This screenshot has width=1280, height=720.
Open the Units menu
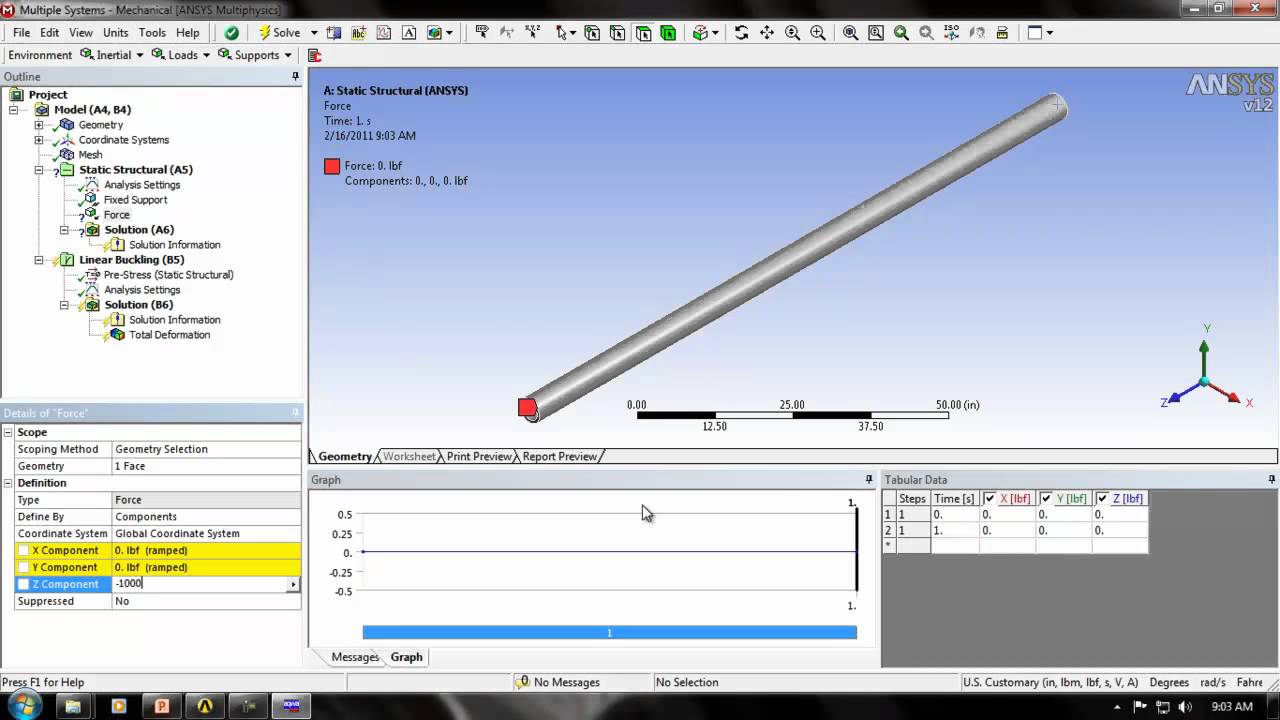[x=115, y=32]
